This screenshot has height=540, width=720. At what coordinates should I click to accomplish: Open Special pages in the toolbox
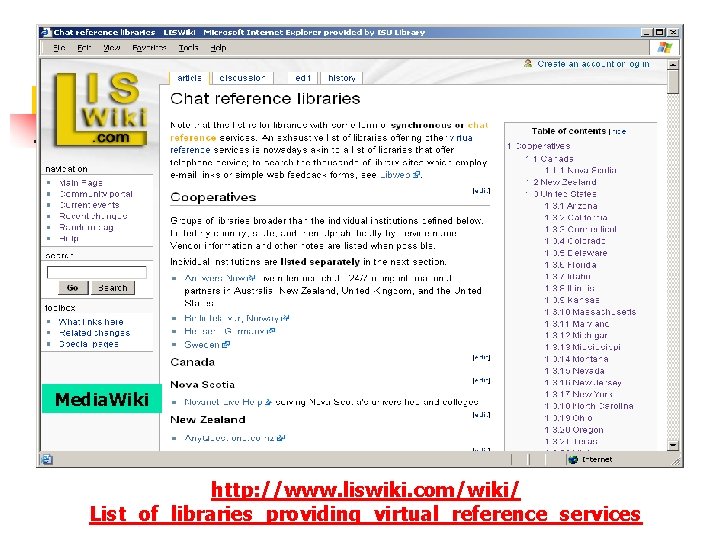89,343
